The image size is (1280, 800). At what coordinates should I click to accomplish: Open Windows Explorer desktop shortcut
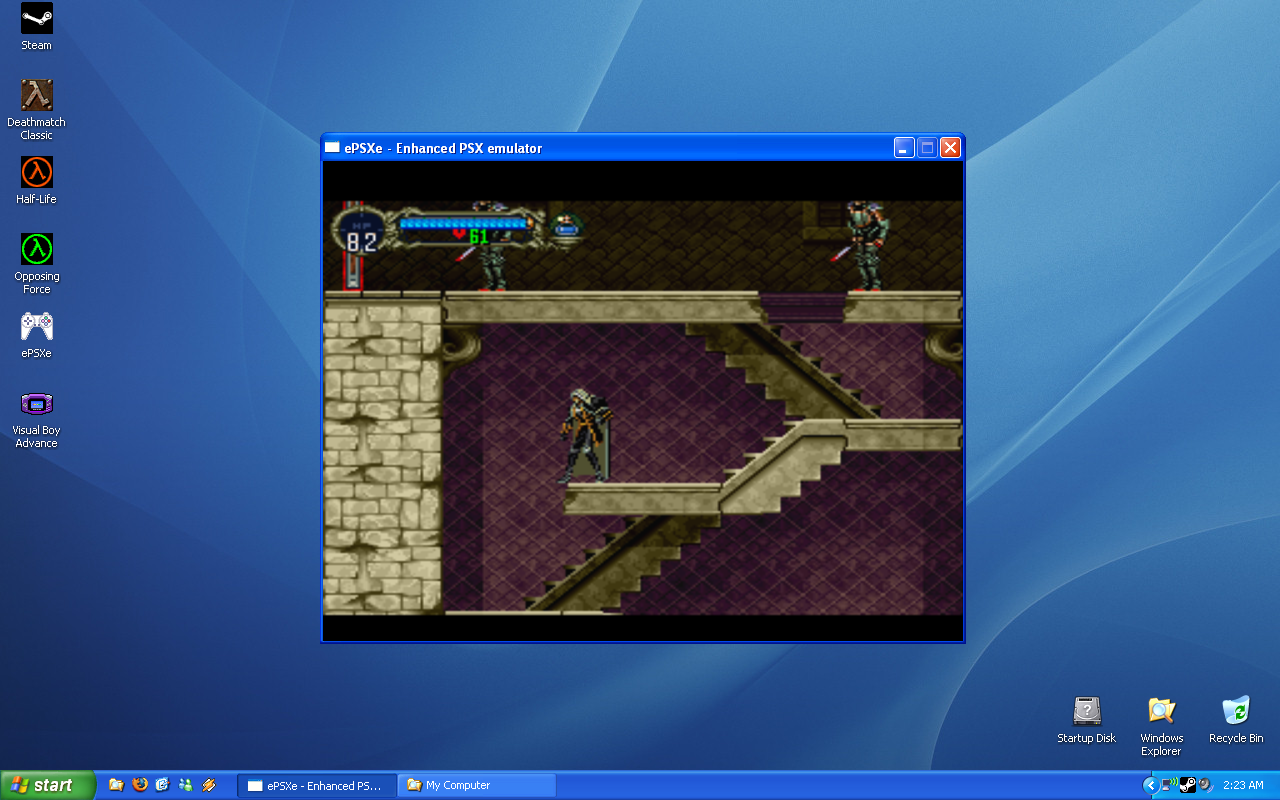[1161, 712]
